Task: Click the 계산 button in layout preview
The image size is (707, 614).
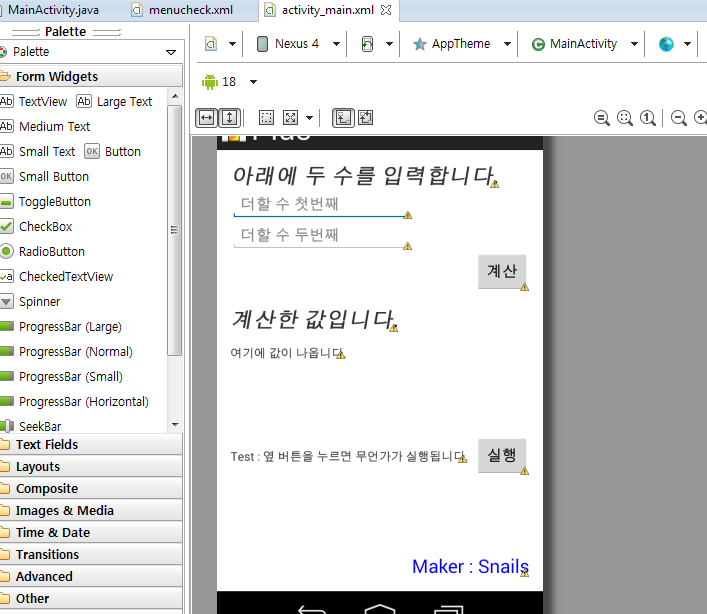Action: 501,271
